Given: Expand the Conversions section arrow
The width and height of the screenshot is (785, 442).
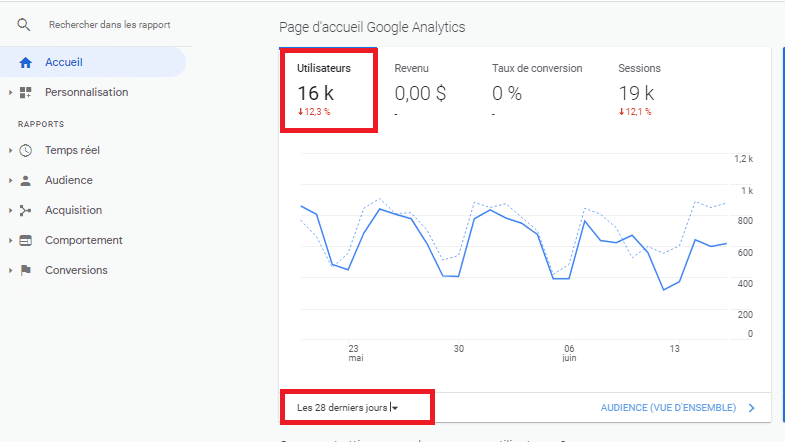Looking at the screenshot, I should point(10,270).
